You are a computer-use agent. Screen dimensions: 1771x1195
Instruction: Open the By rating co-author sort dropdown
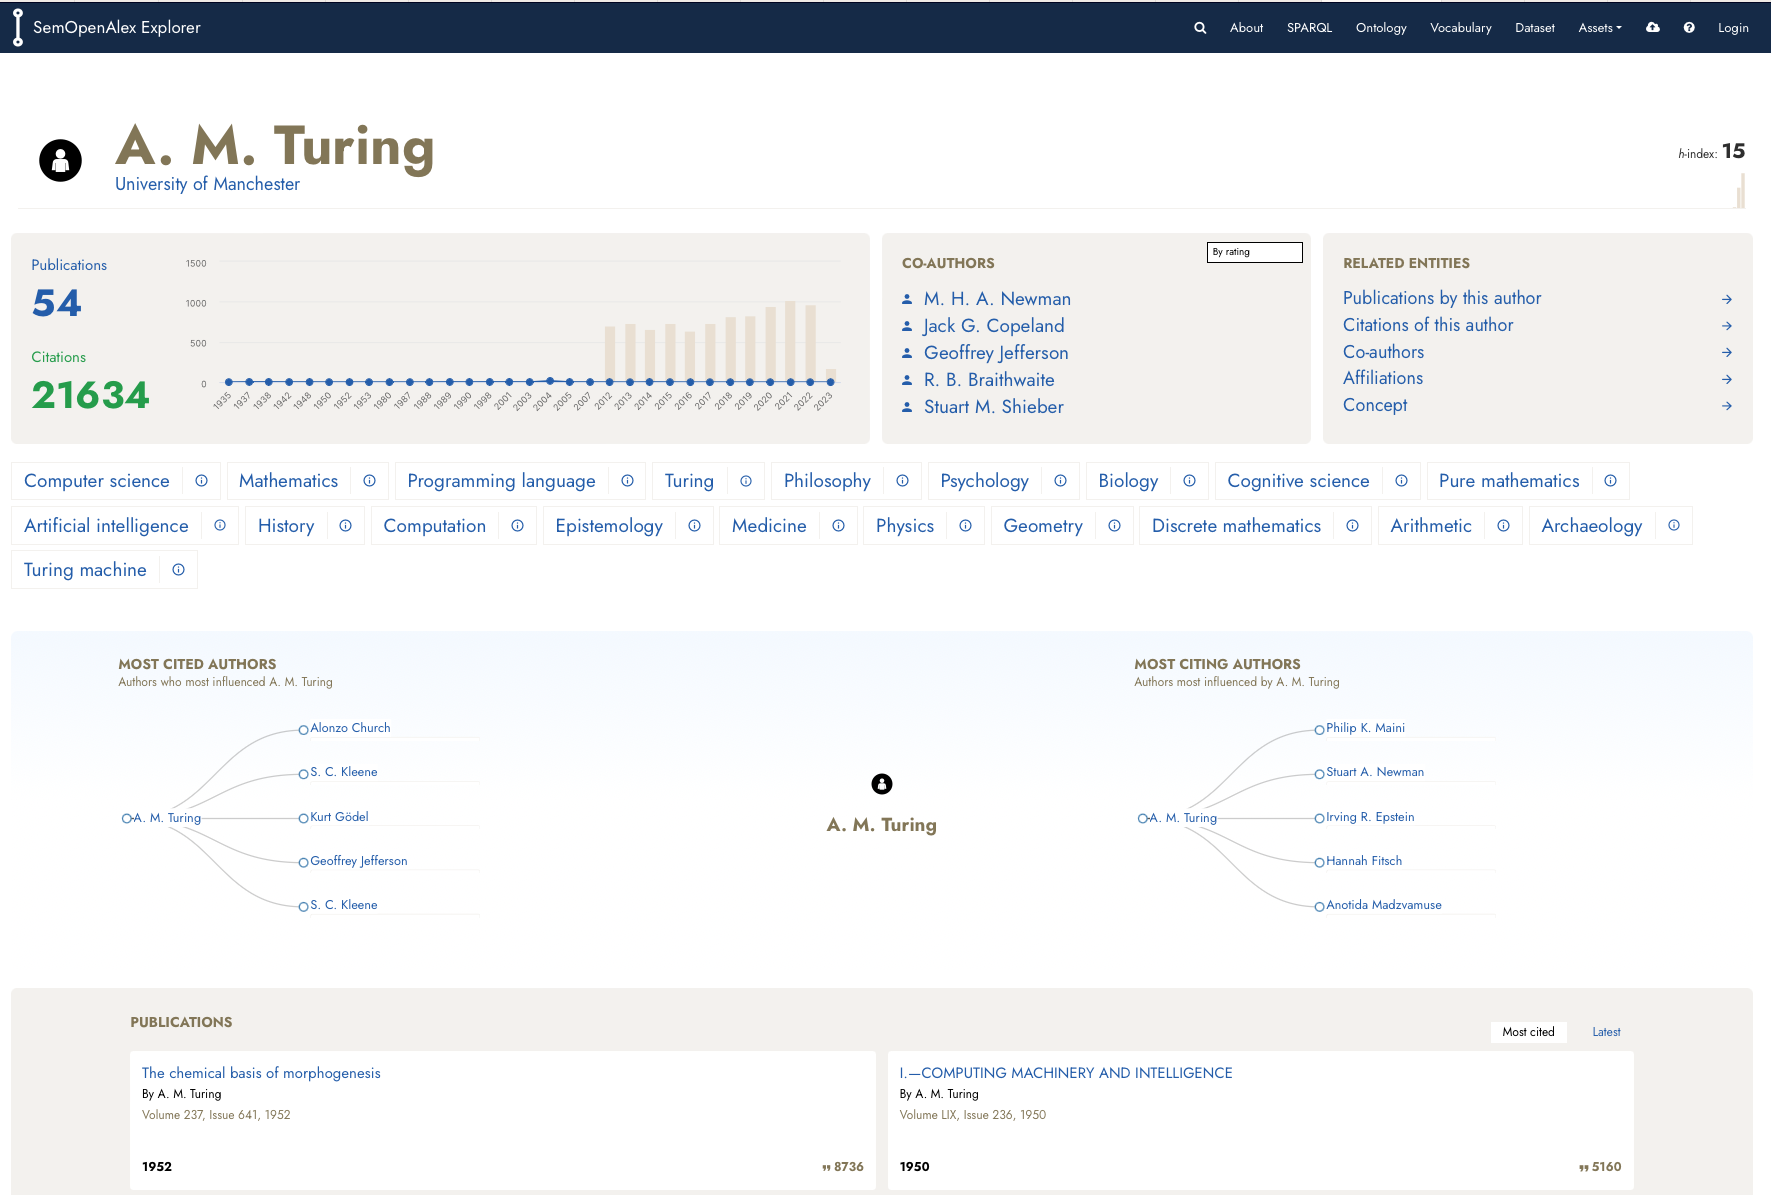pyautogui.click(x=1254, y=252)
